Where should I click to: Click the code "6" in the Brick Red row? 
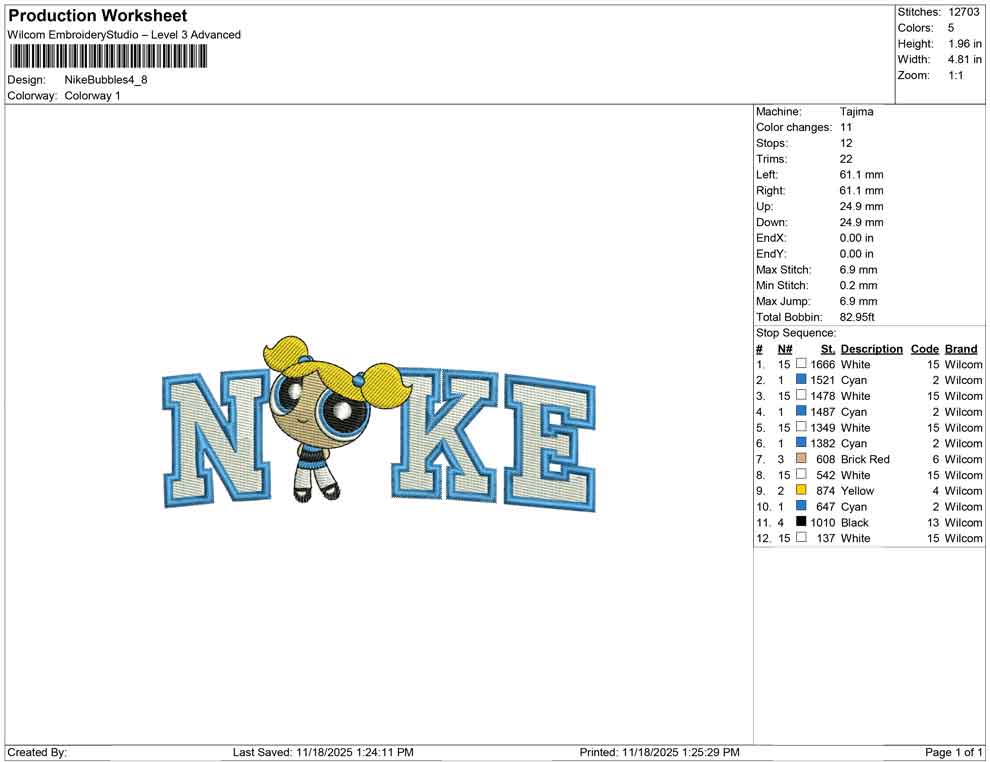tap(936, 459)
